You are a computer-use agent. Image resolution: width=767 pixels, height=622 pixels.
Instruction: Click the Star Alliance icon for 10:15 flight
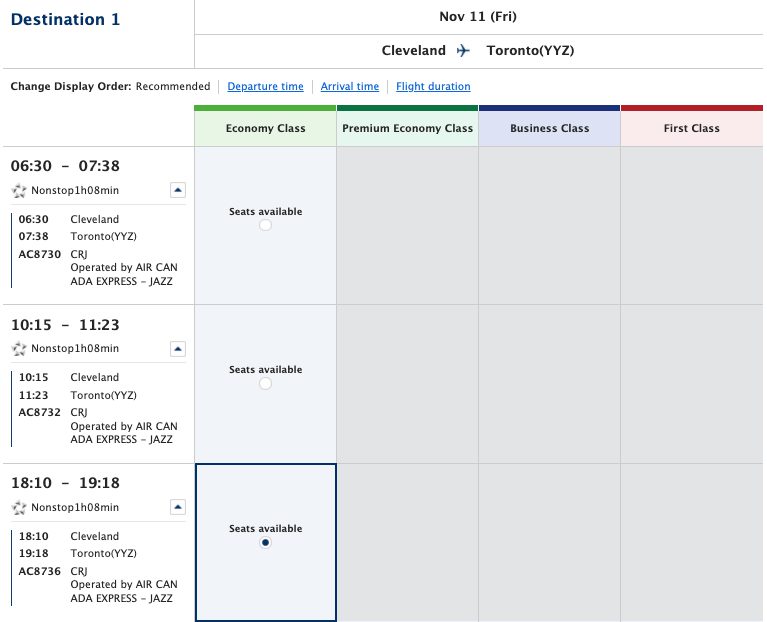coord(18,349)
